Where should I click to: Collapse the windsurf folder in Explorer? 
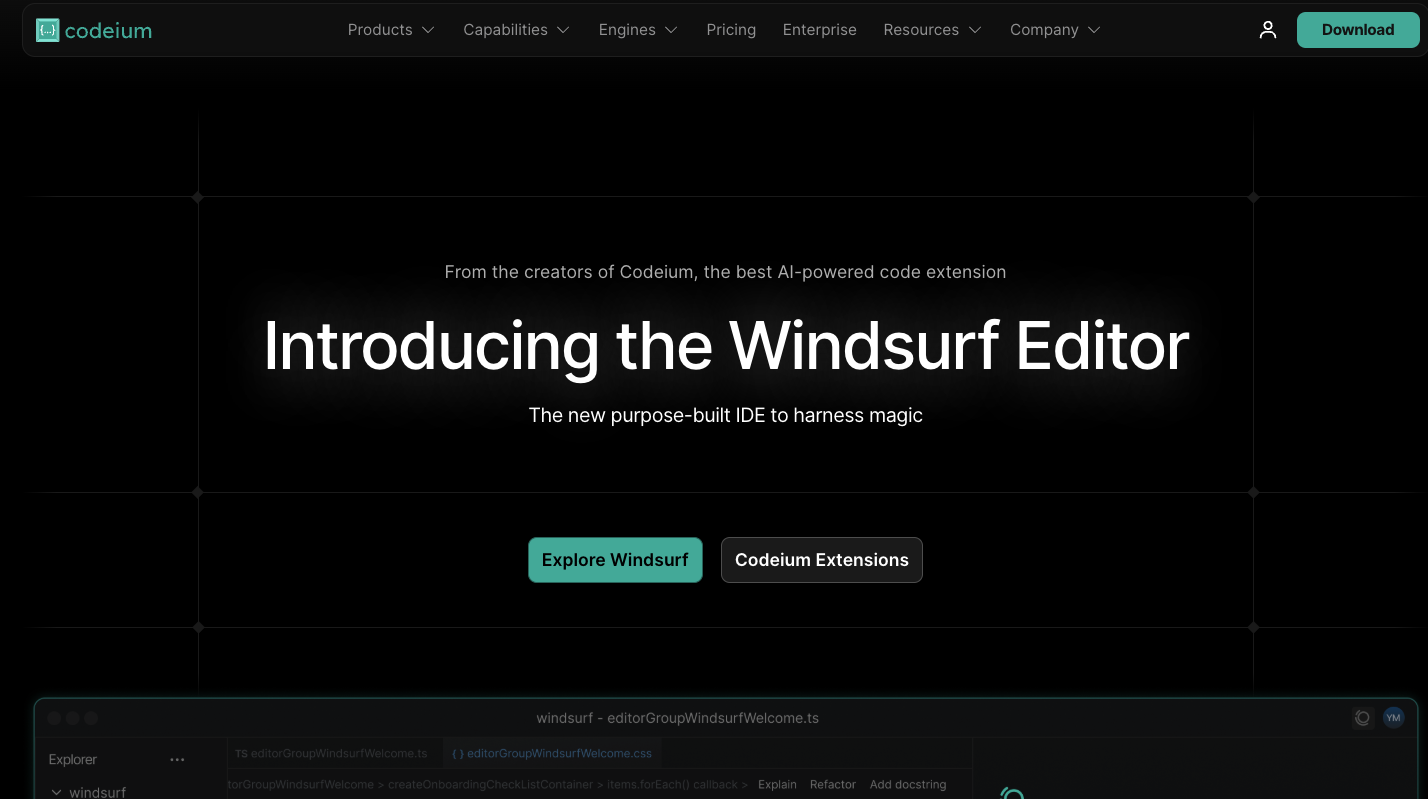pyautogui.click(x=56, y=792)
